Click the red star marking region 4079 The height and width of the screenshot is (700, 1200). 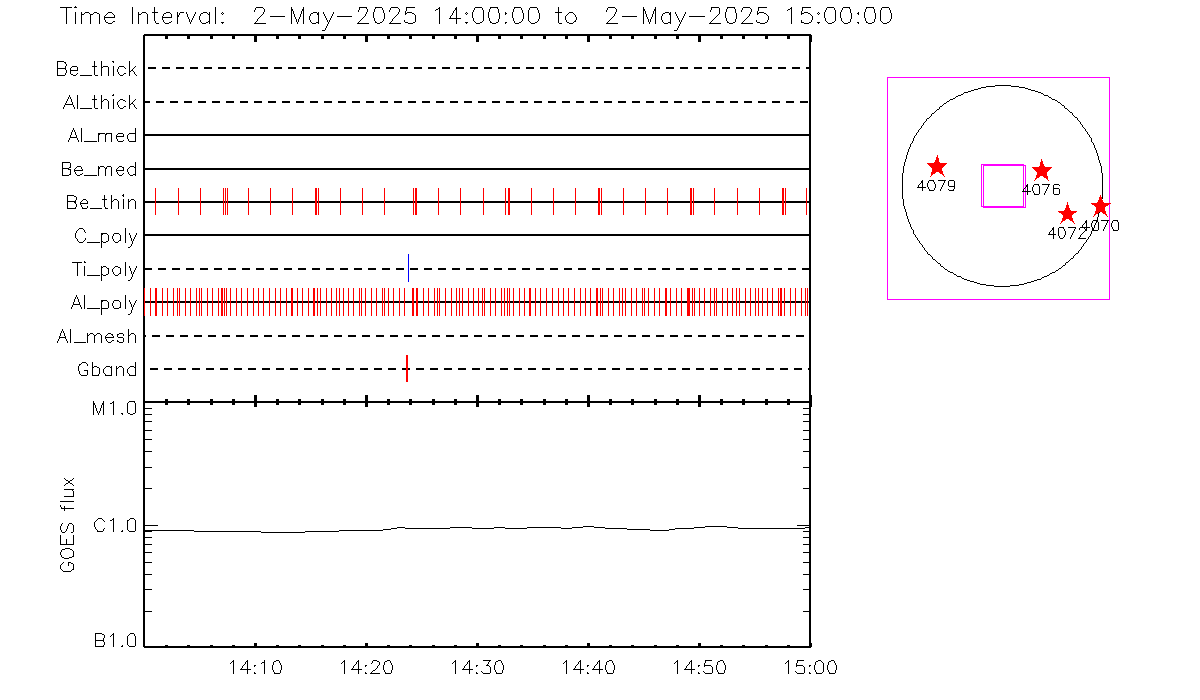tap(937, 166)
